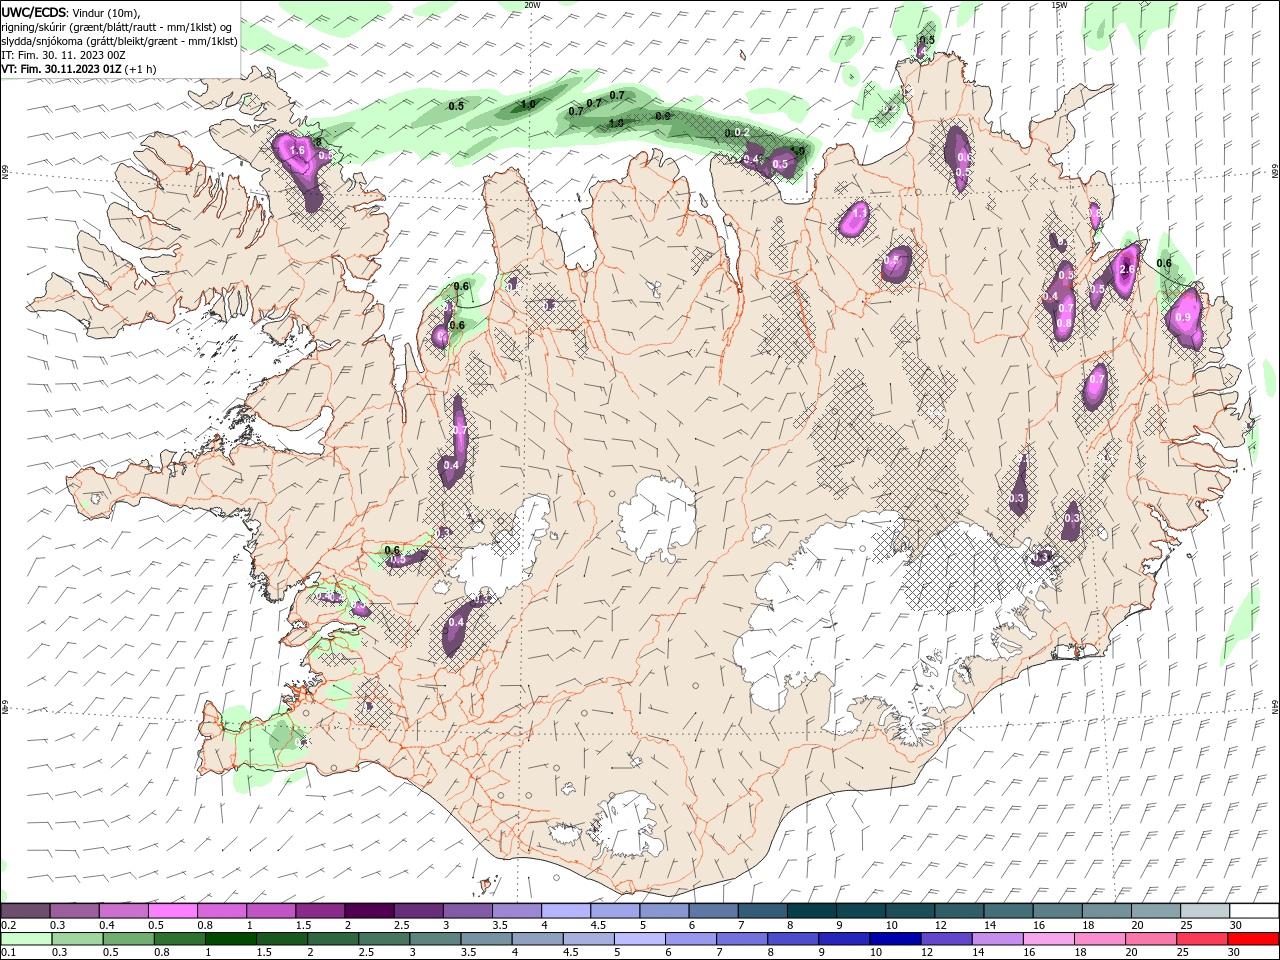Select the darkest purple 2–2.5 swatch, upper legend row
This screenshot has width=1280, height=960.
click(x=369, y=911)
